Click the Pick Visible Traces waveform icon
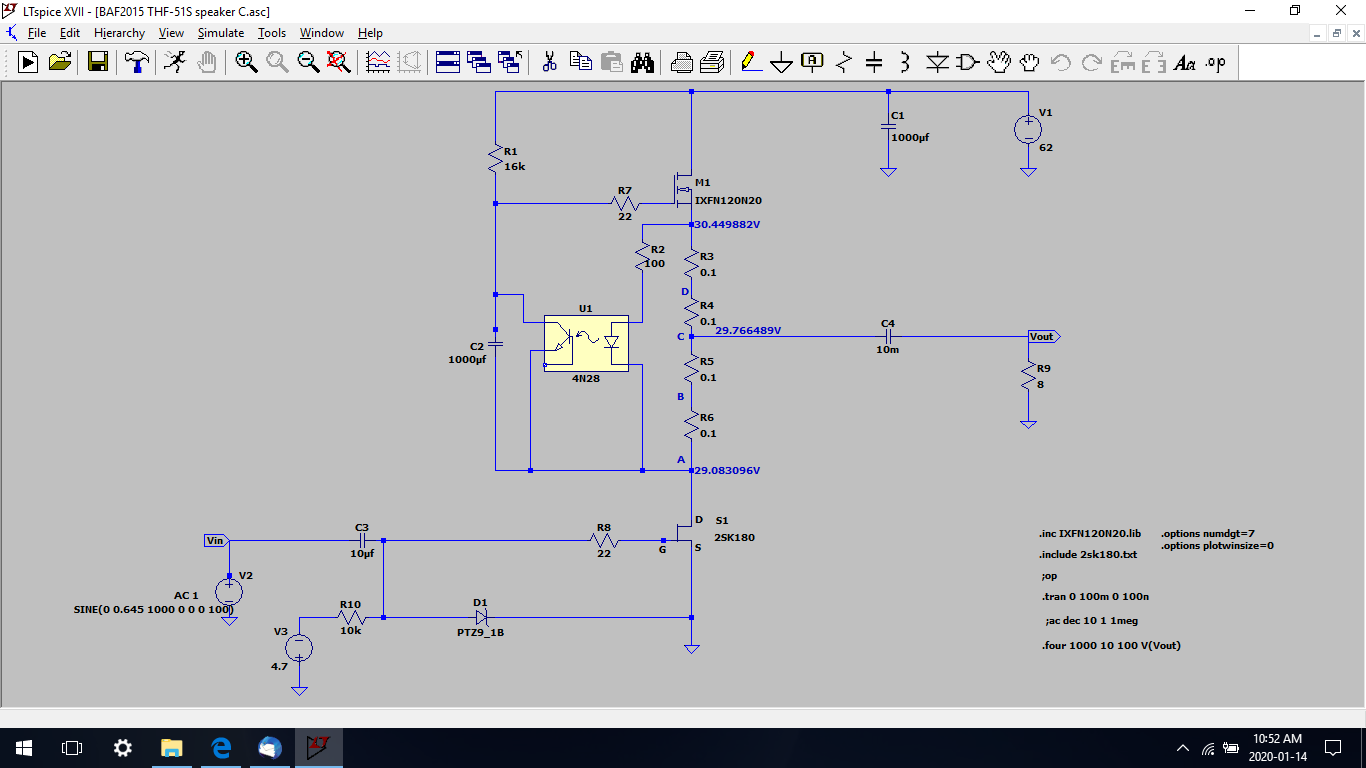1366x768 pixels. pyautogui.click(x=379, y=62)
